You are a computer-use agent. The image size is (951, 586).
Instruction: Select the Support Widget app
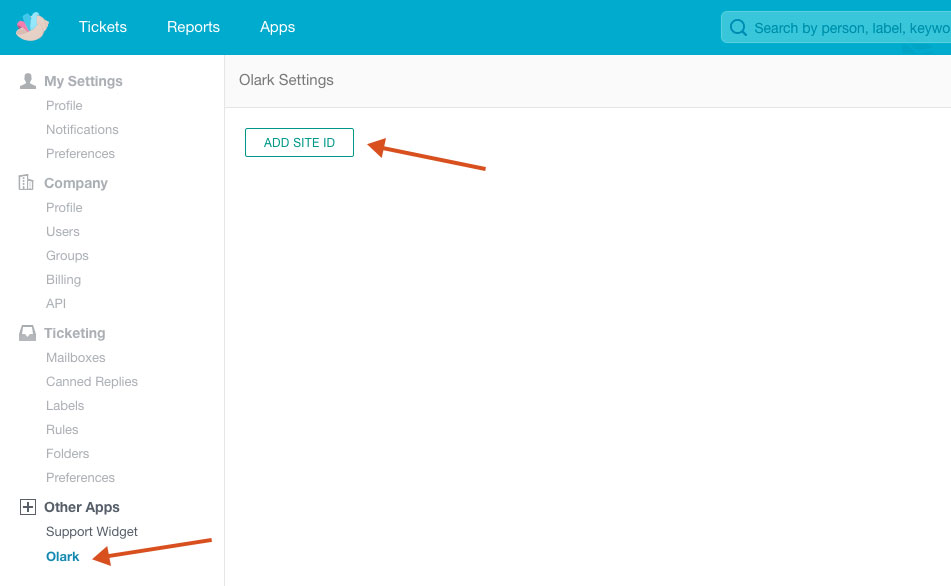92,531
